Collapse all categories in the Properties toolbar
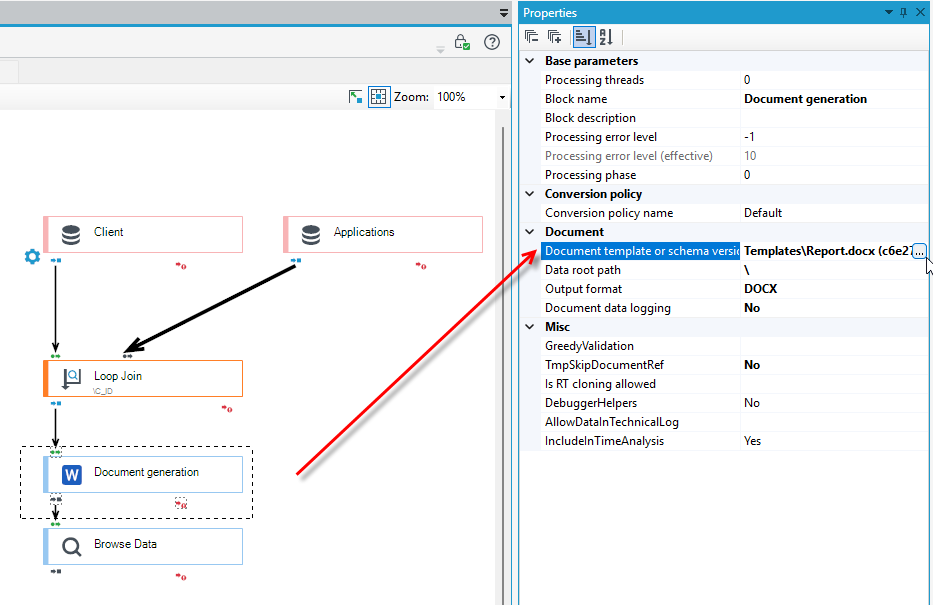933x605 pixels. coord(531,37)
